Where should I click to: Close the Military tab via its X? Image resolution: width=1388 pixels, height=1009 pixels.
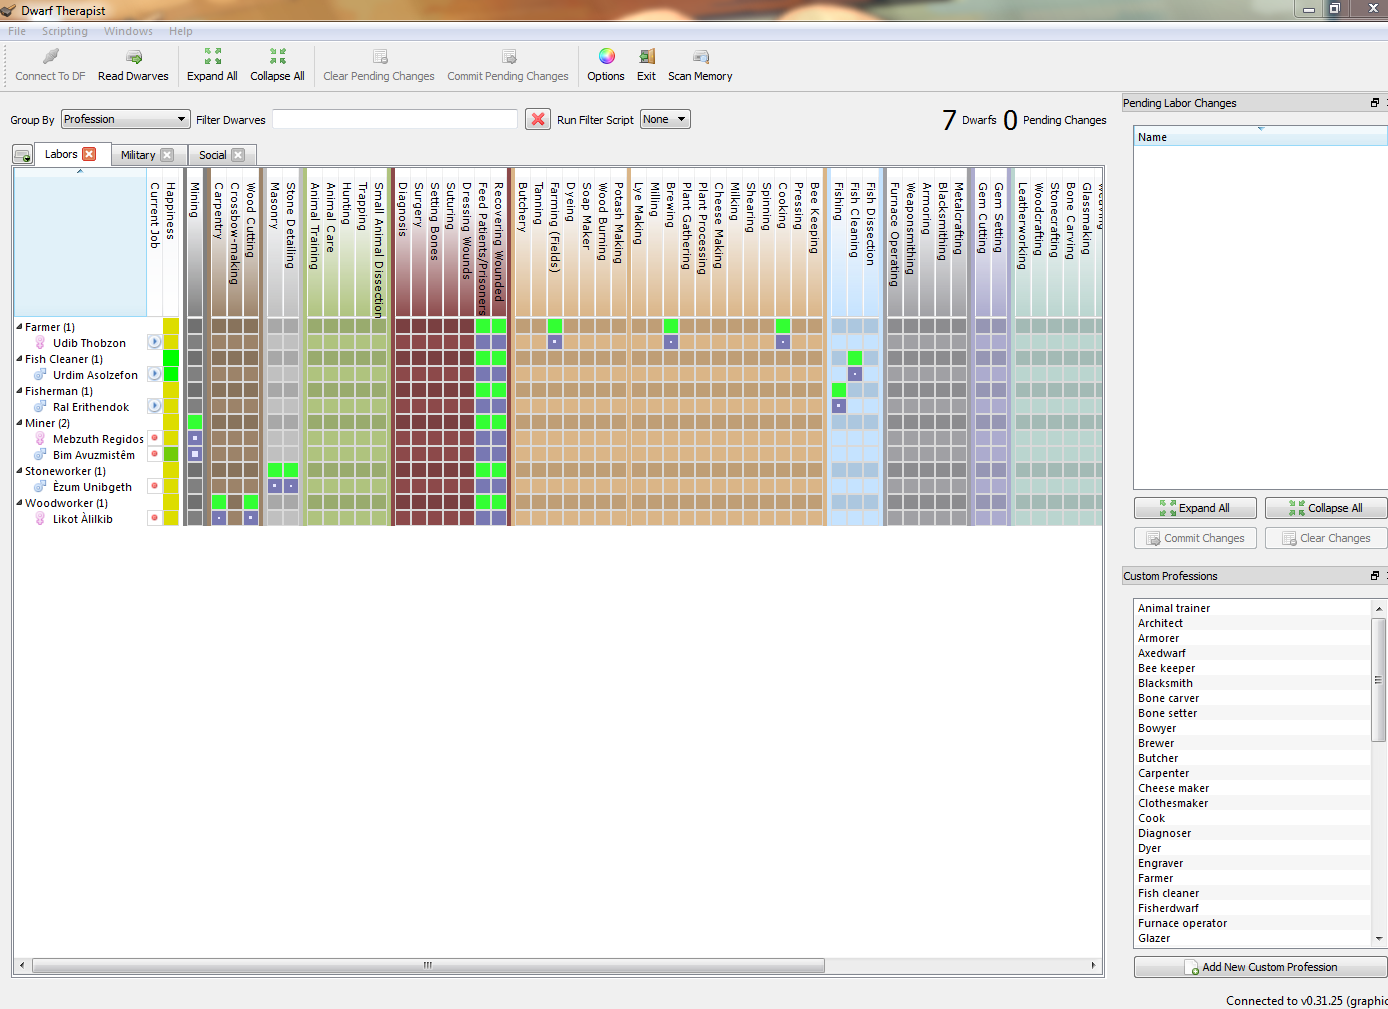tap(167, 155)
